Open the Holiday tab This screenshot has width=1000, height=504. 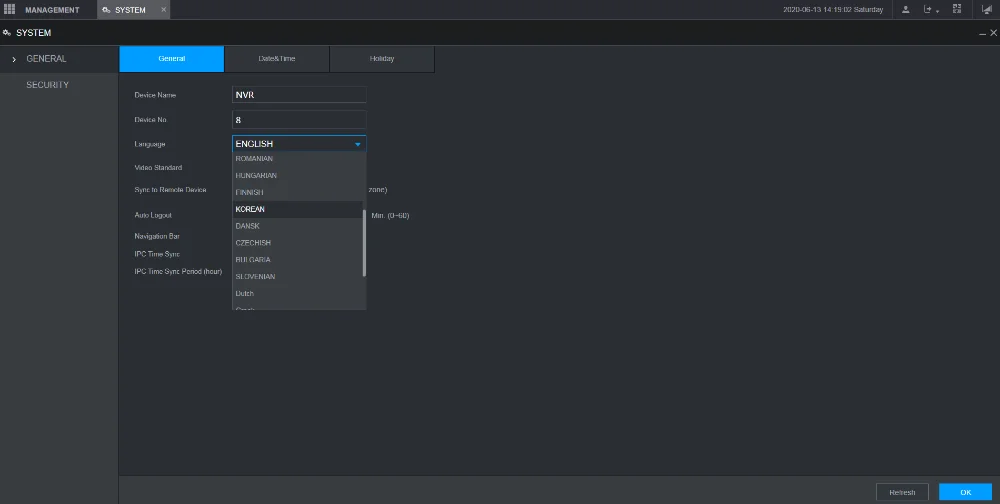[x=382, y=59]
